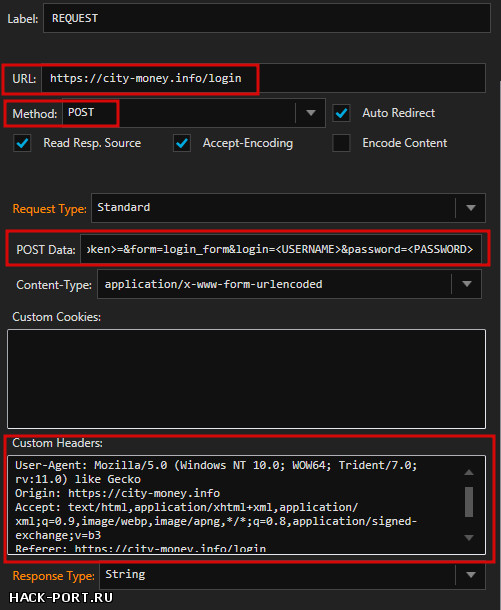Click the Request Type box showing Standard
501x610 pixels.
point(288,208)
